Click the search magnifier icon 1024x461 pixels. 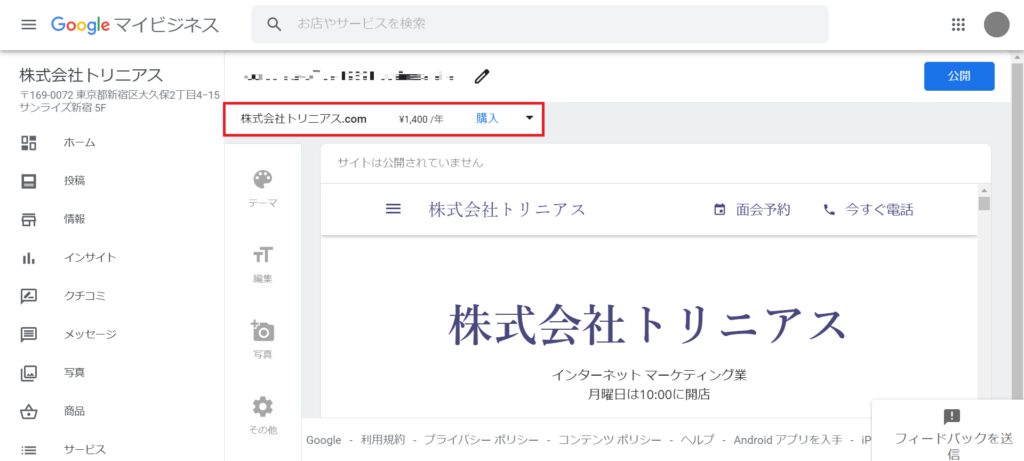(x=274, y=25)
